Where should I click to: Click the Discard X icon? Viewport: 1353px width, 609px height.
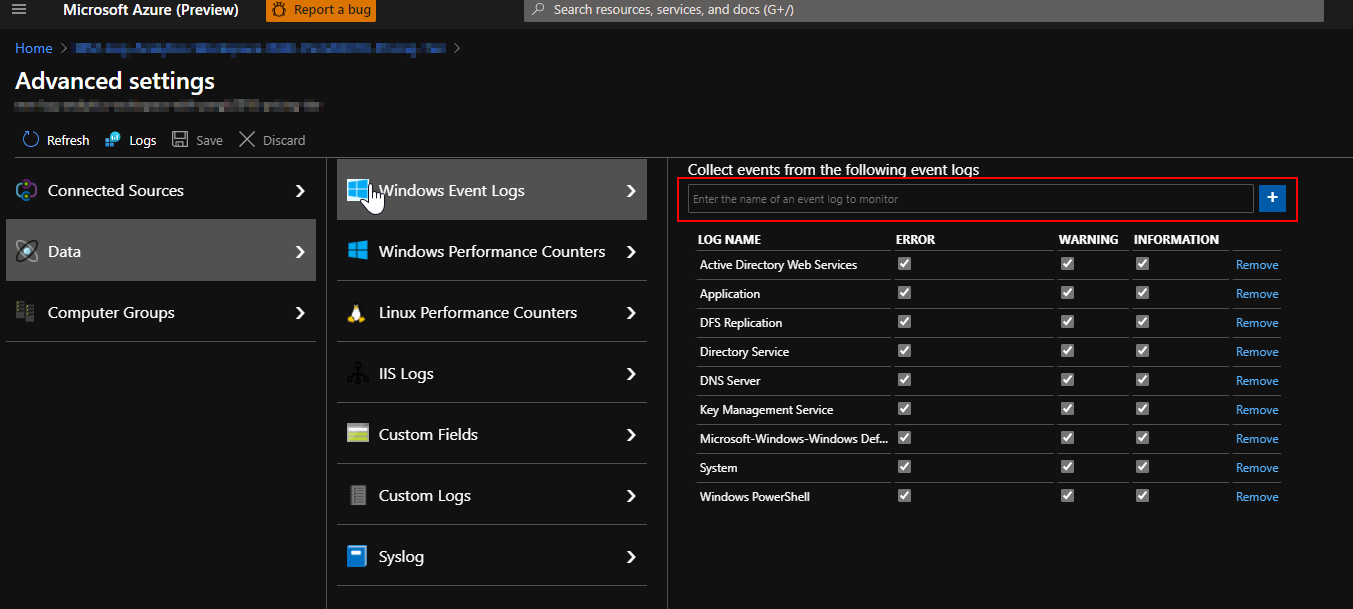point(247,140)
